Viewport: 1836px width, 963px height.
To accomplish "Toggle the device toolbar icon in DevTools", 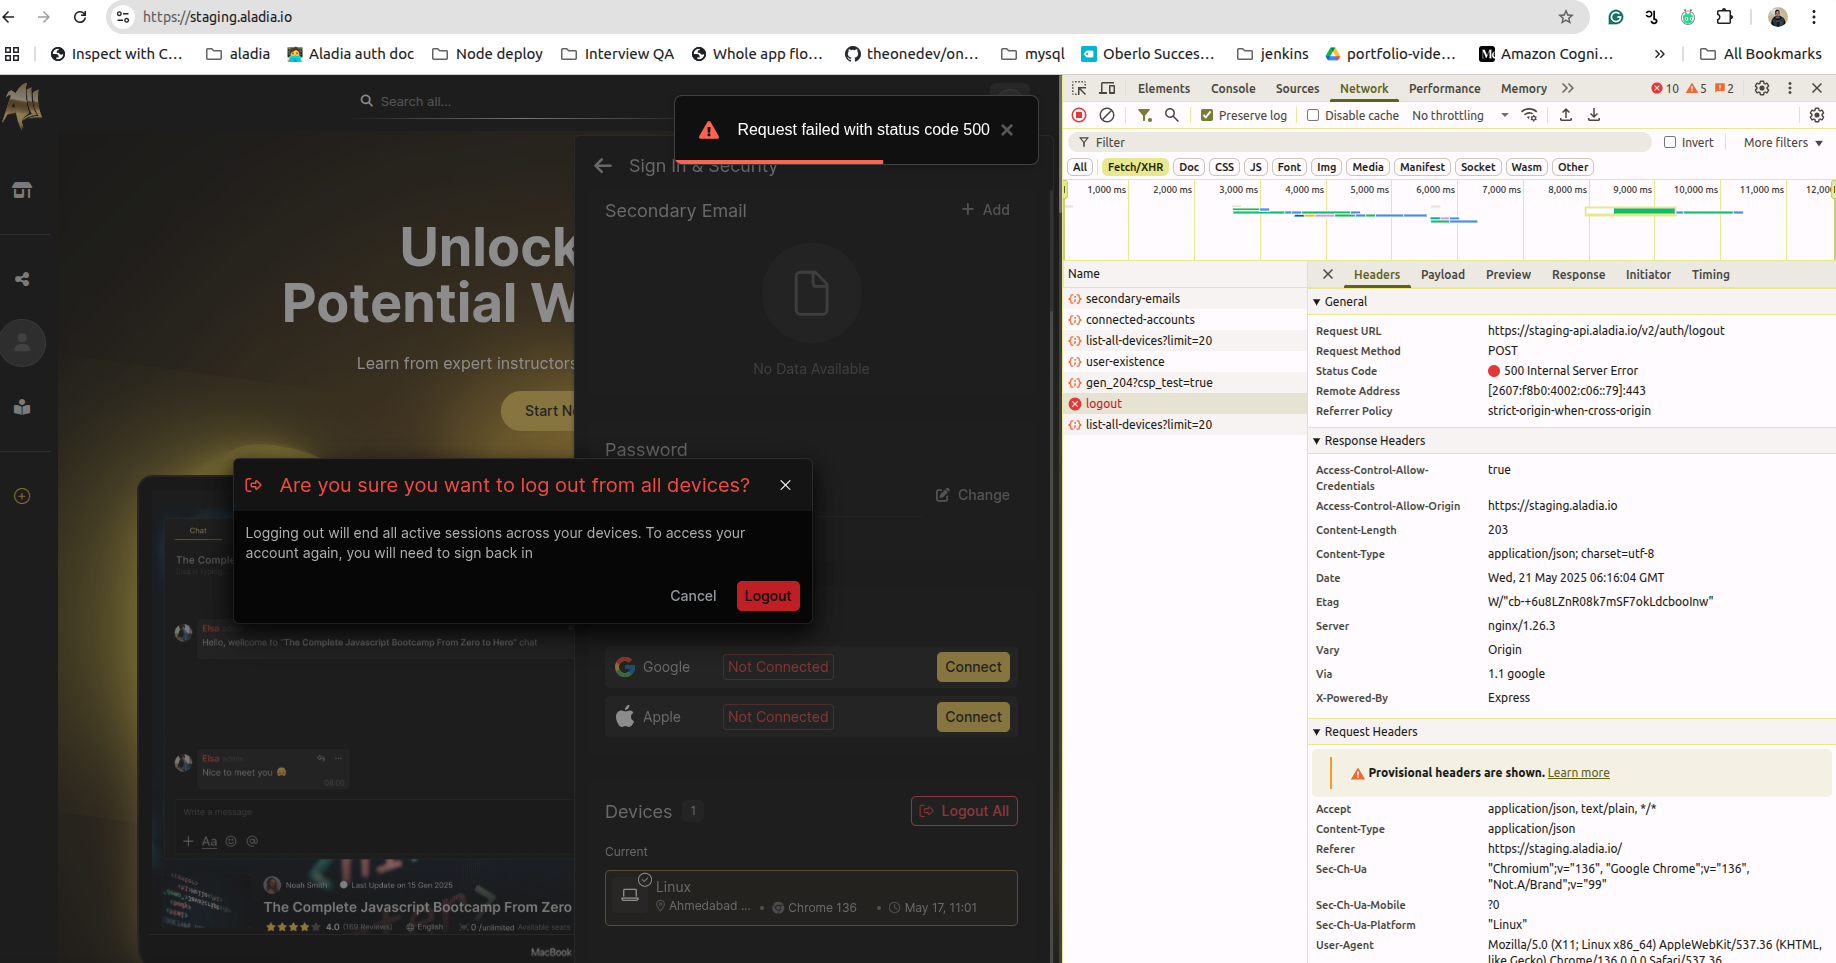I will click(1107, 88).
